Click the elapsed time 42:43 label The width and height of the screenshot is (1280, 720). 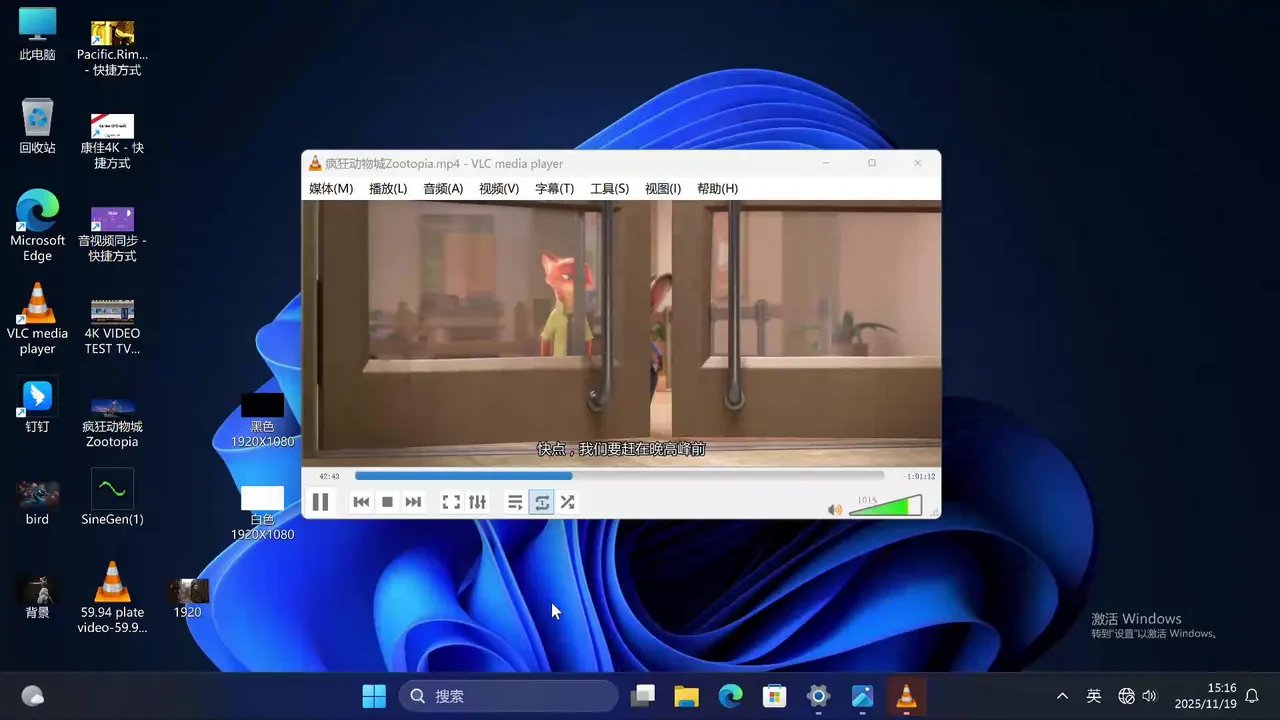click(x=329, y=476)
